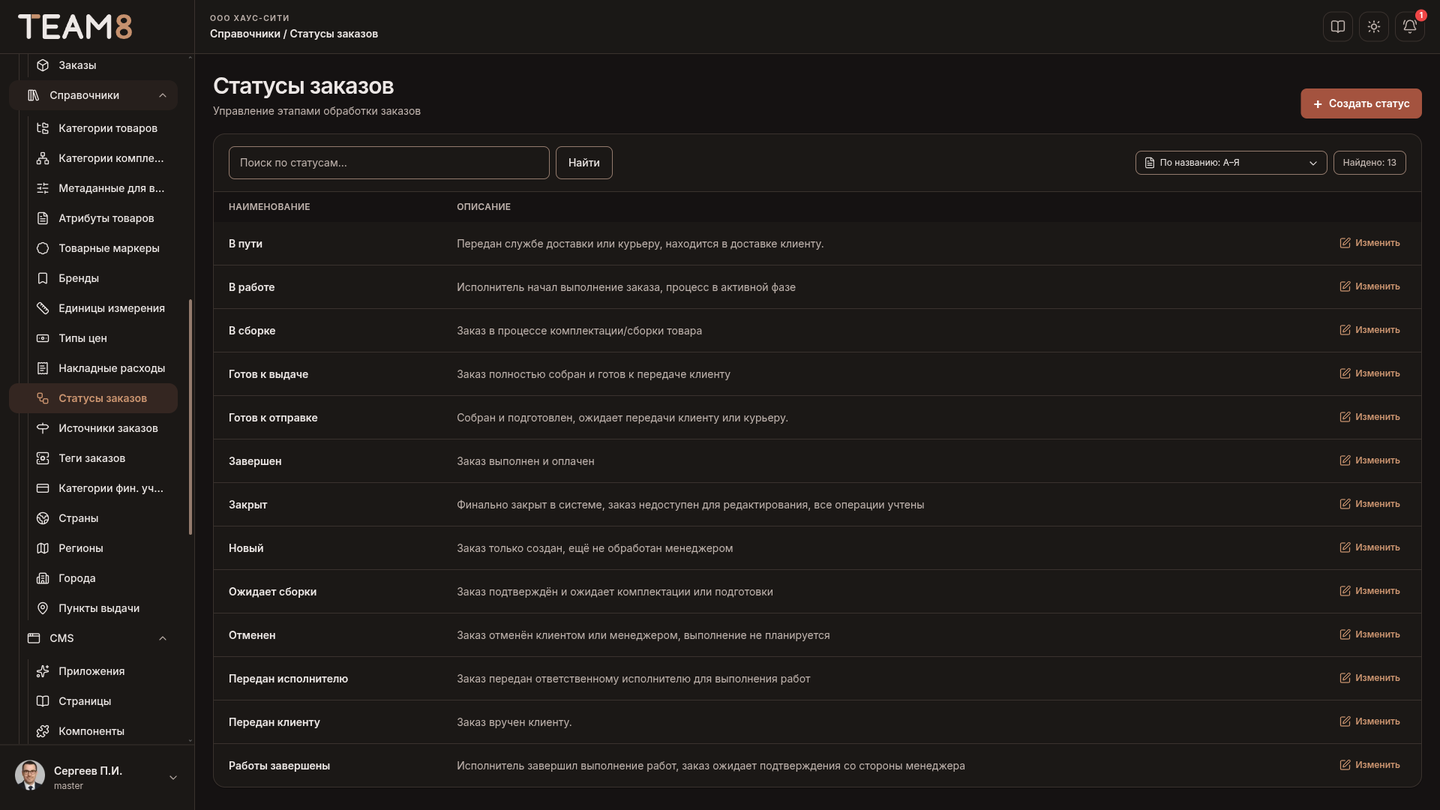Click the TEAM8 logo
The height and width of the screenshot is (810, 1440).
[x=75, y=27]
